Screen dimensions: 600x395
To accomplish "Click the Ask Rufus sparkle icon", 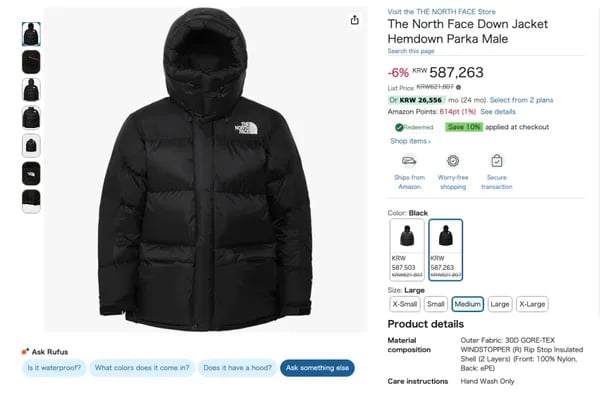I will click(25, 351).
